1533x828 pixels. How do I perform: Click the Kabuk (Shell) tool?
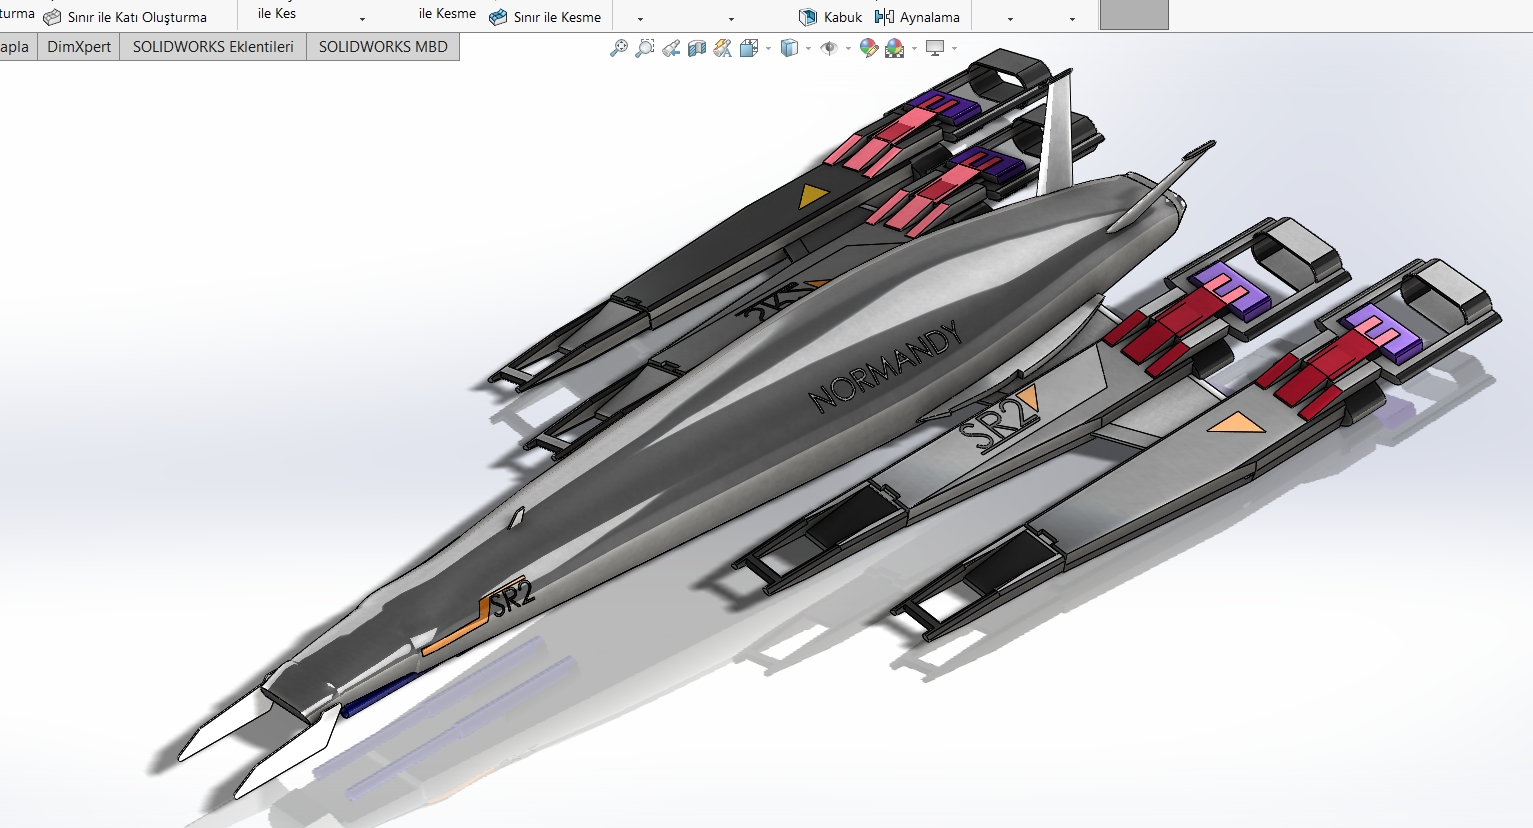pos(830,17)
